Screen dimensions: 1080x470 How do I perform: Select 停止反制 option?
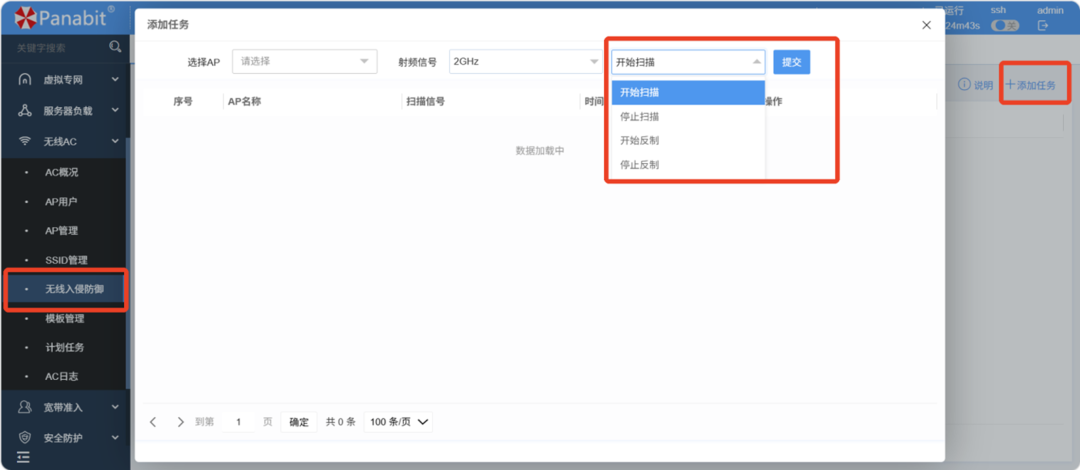point(688,165)
